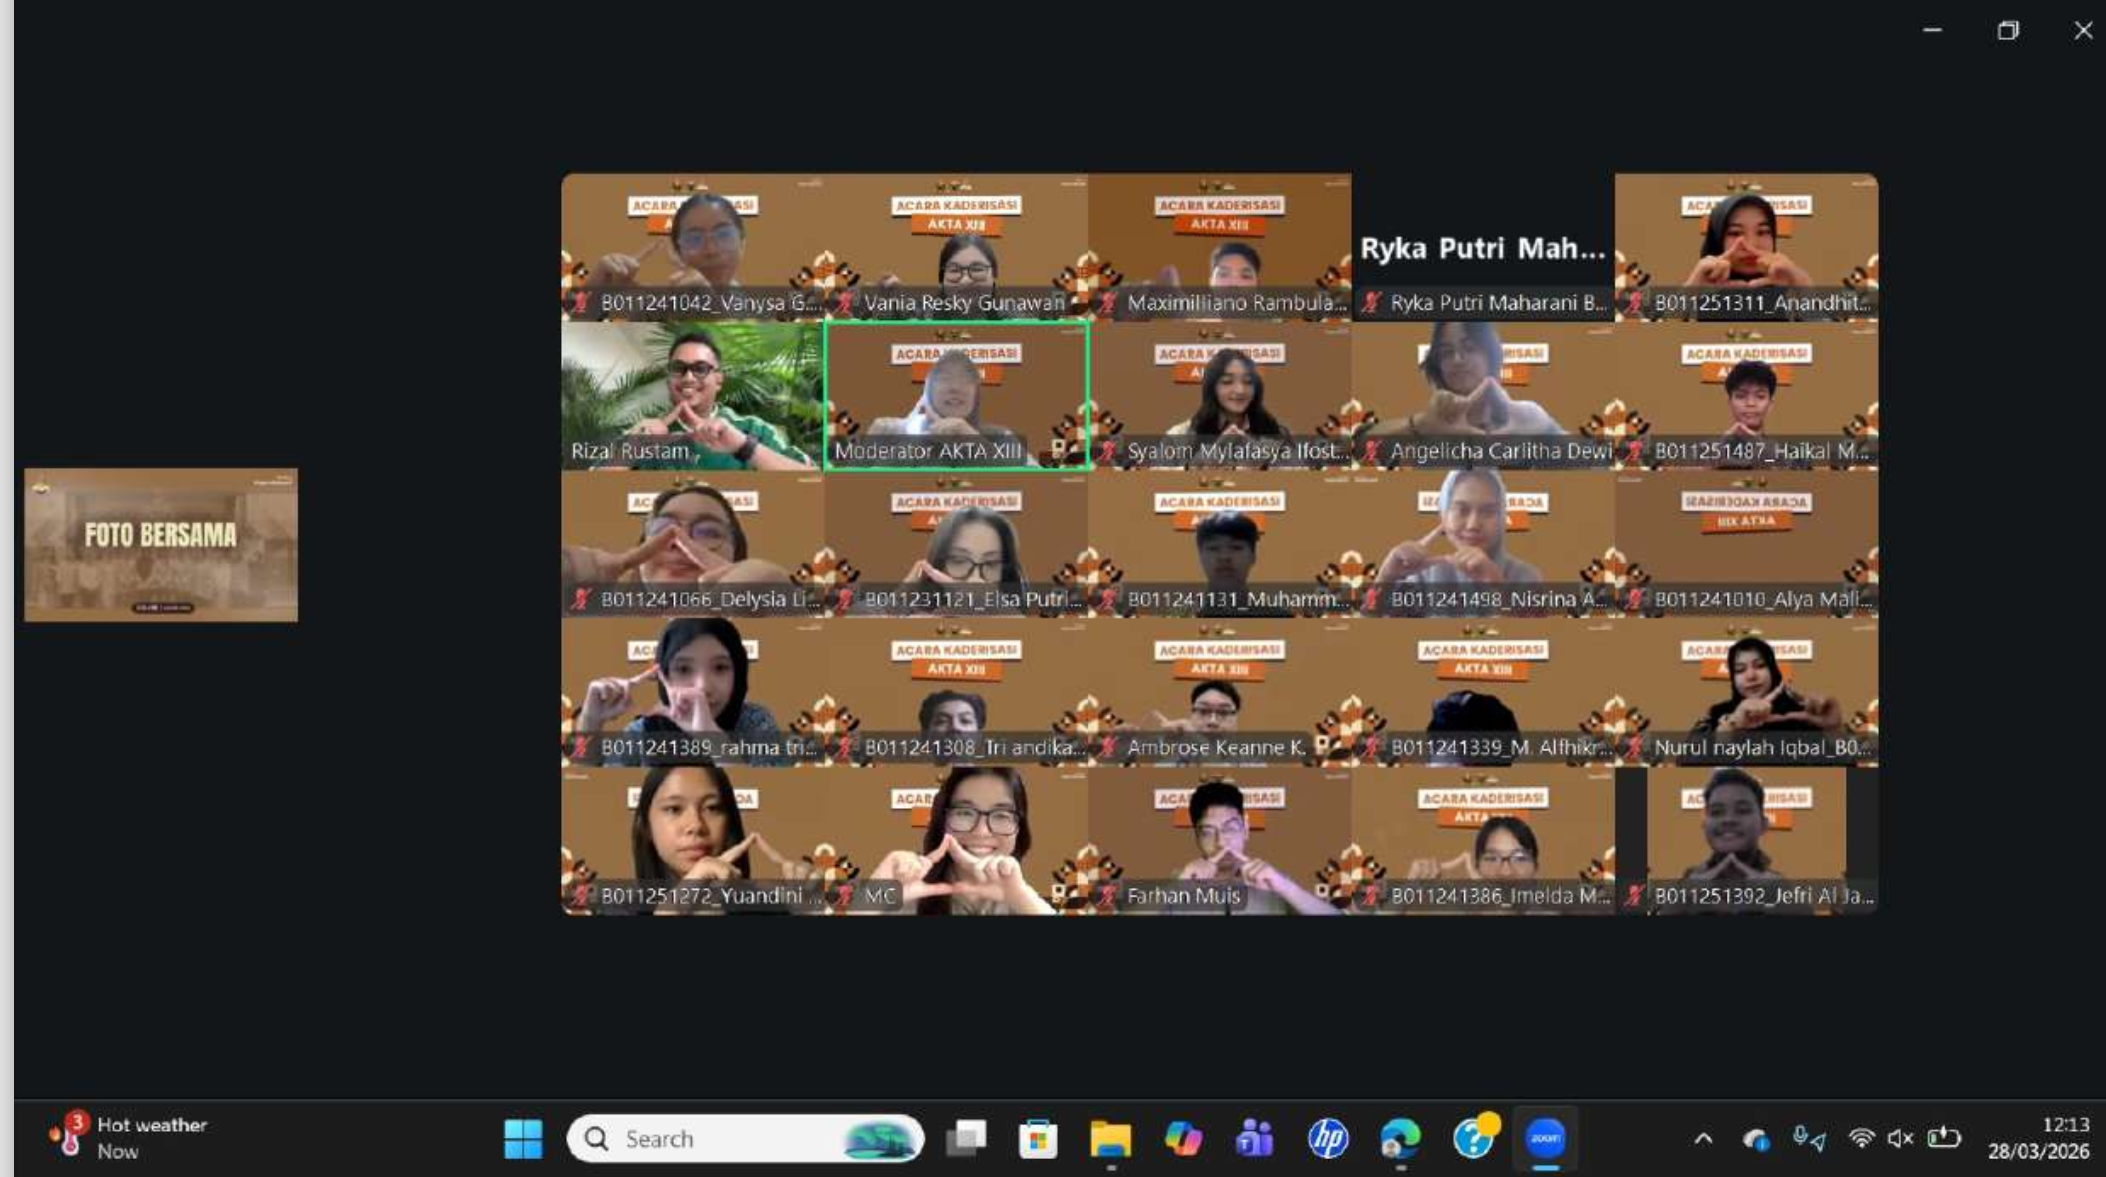2106x1177 pixels.
Task: Launch the Copilot icon
Action: [1182, 1138]
